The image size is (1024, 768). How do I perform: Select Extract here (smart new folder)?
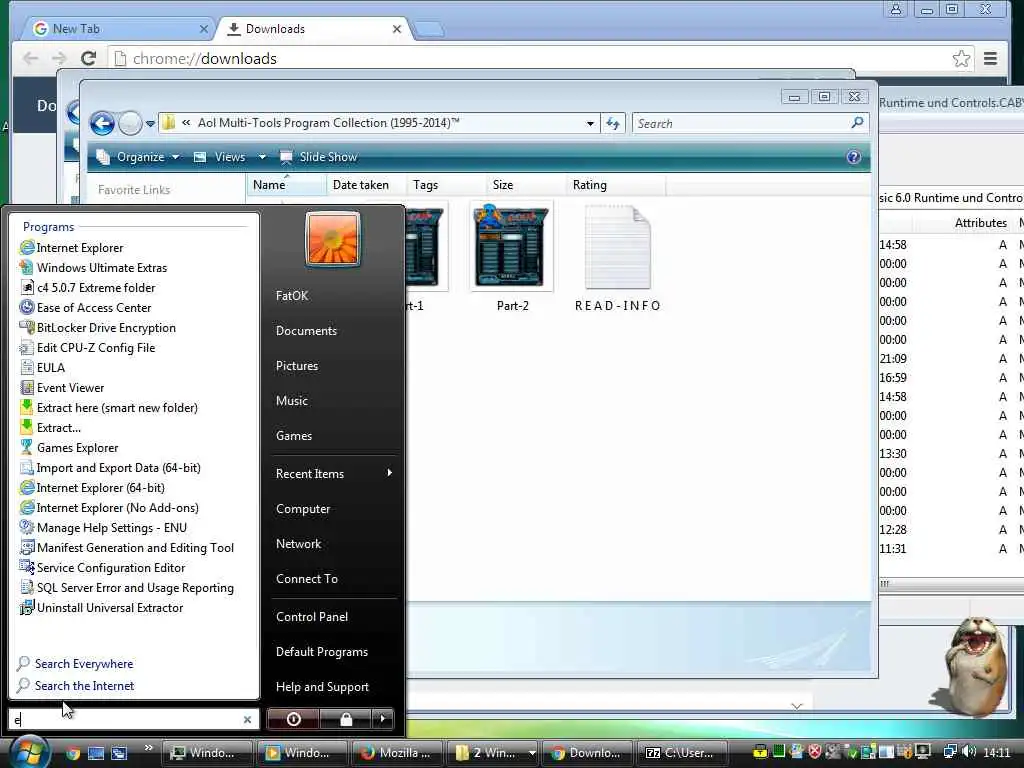[x=109, y=408]
